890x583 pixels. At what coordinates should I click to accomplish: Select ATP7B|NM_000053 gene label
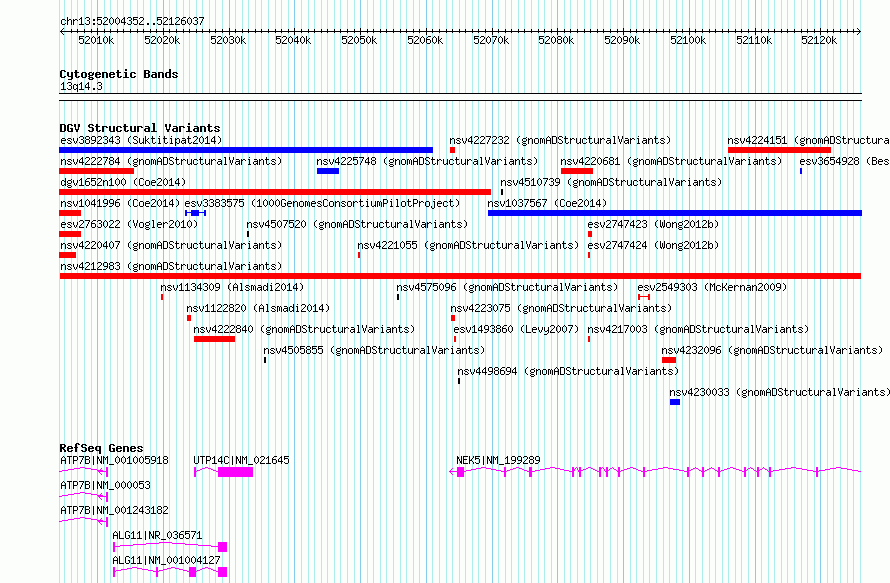106,485
